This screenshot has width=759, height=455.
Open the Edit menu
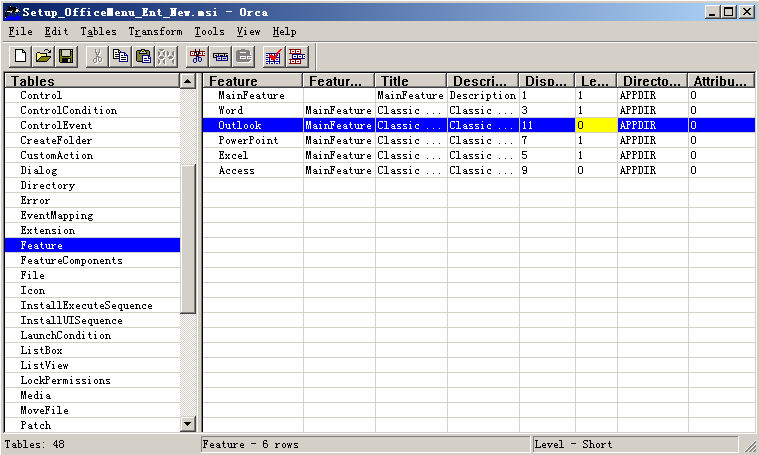pos(56,31)
